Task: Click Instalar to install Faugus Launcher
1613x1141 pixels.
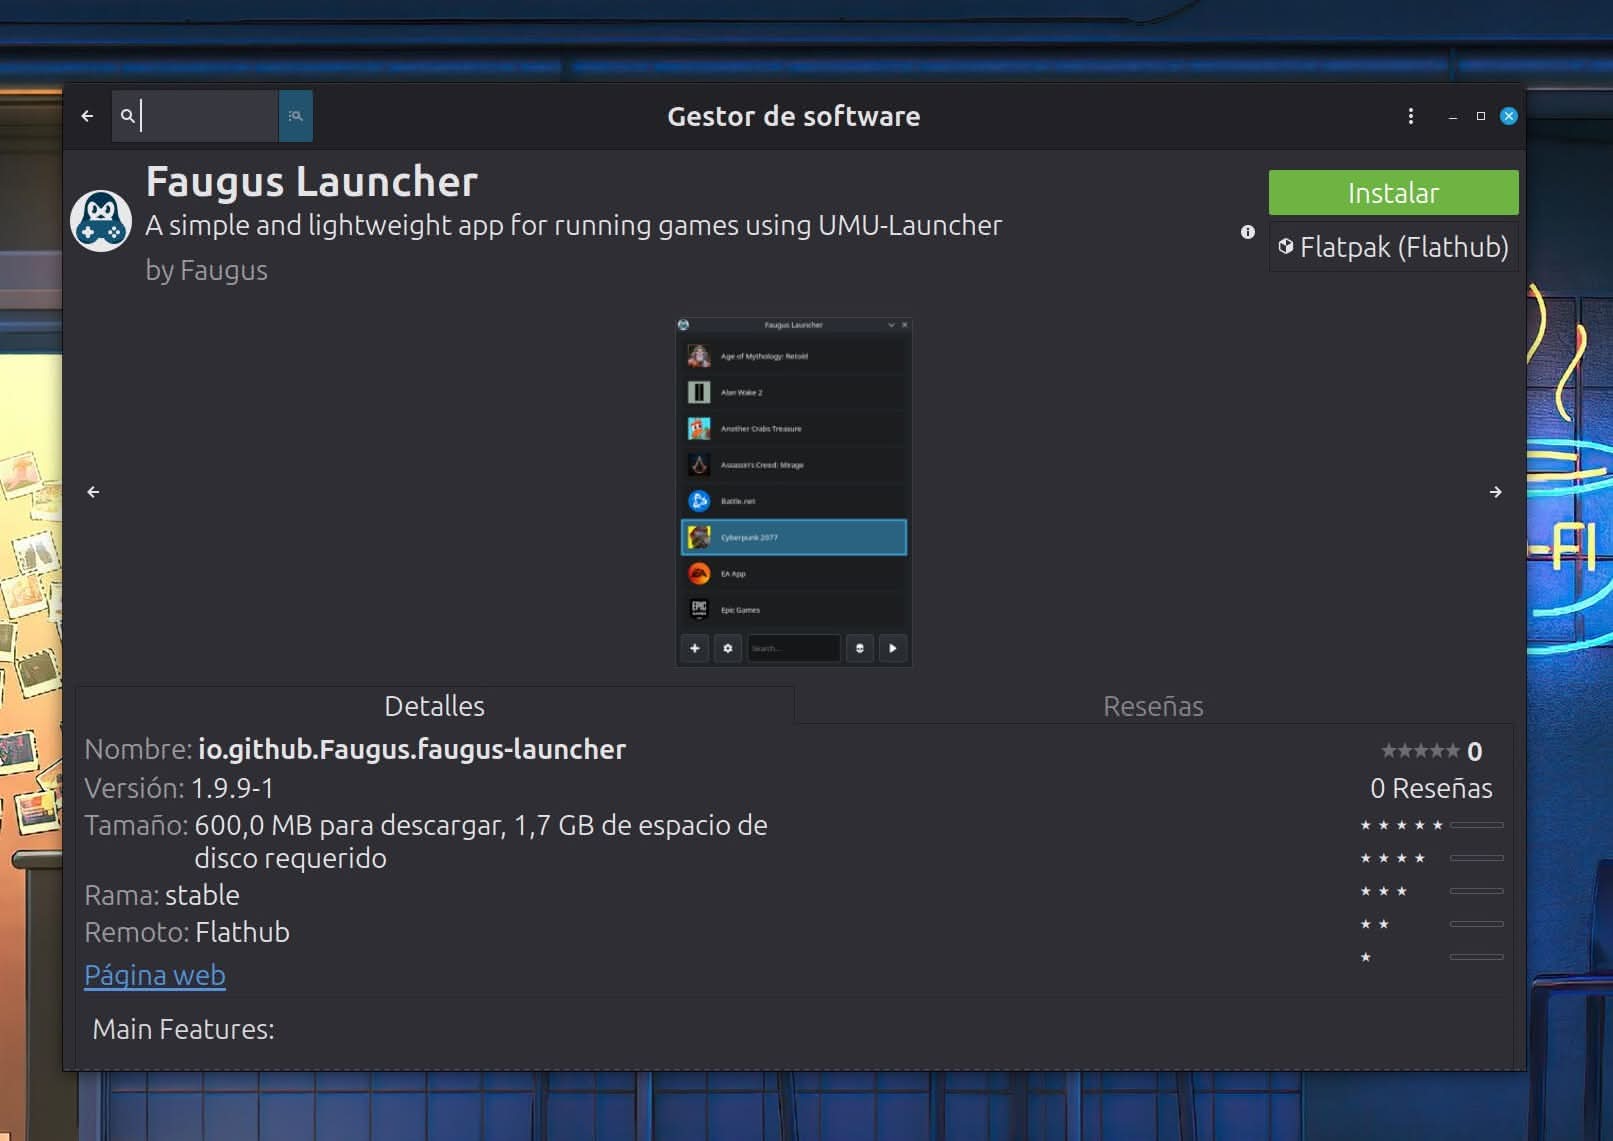Action: tap(1393, 192)
